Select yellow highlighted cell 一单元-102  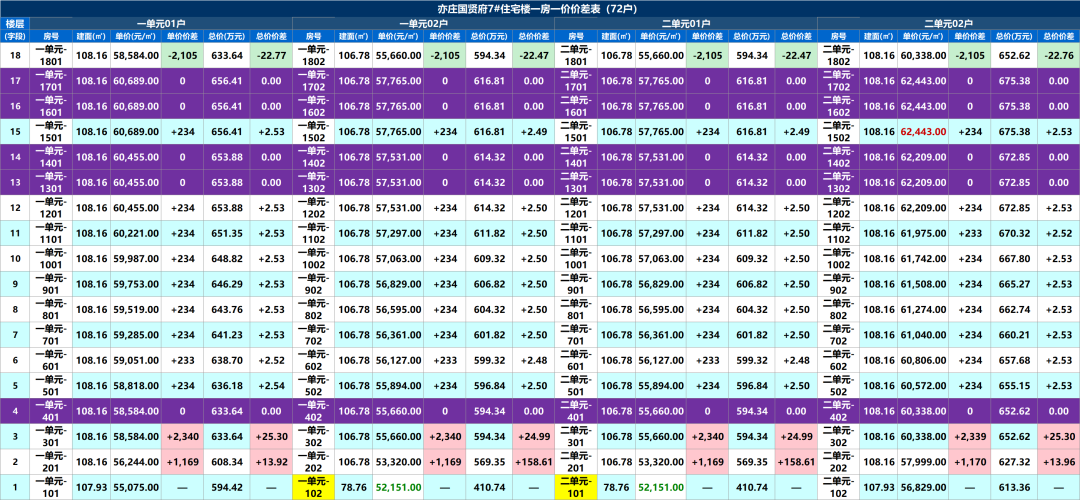(x=314, y=488)
